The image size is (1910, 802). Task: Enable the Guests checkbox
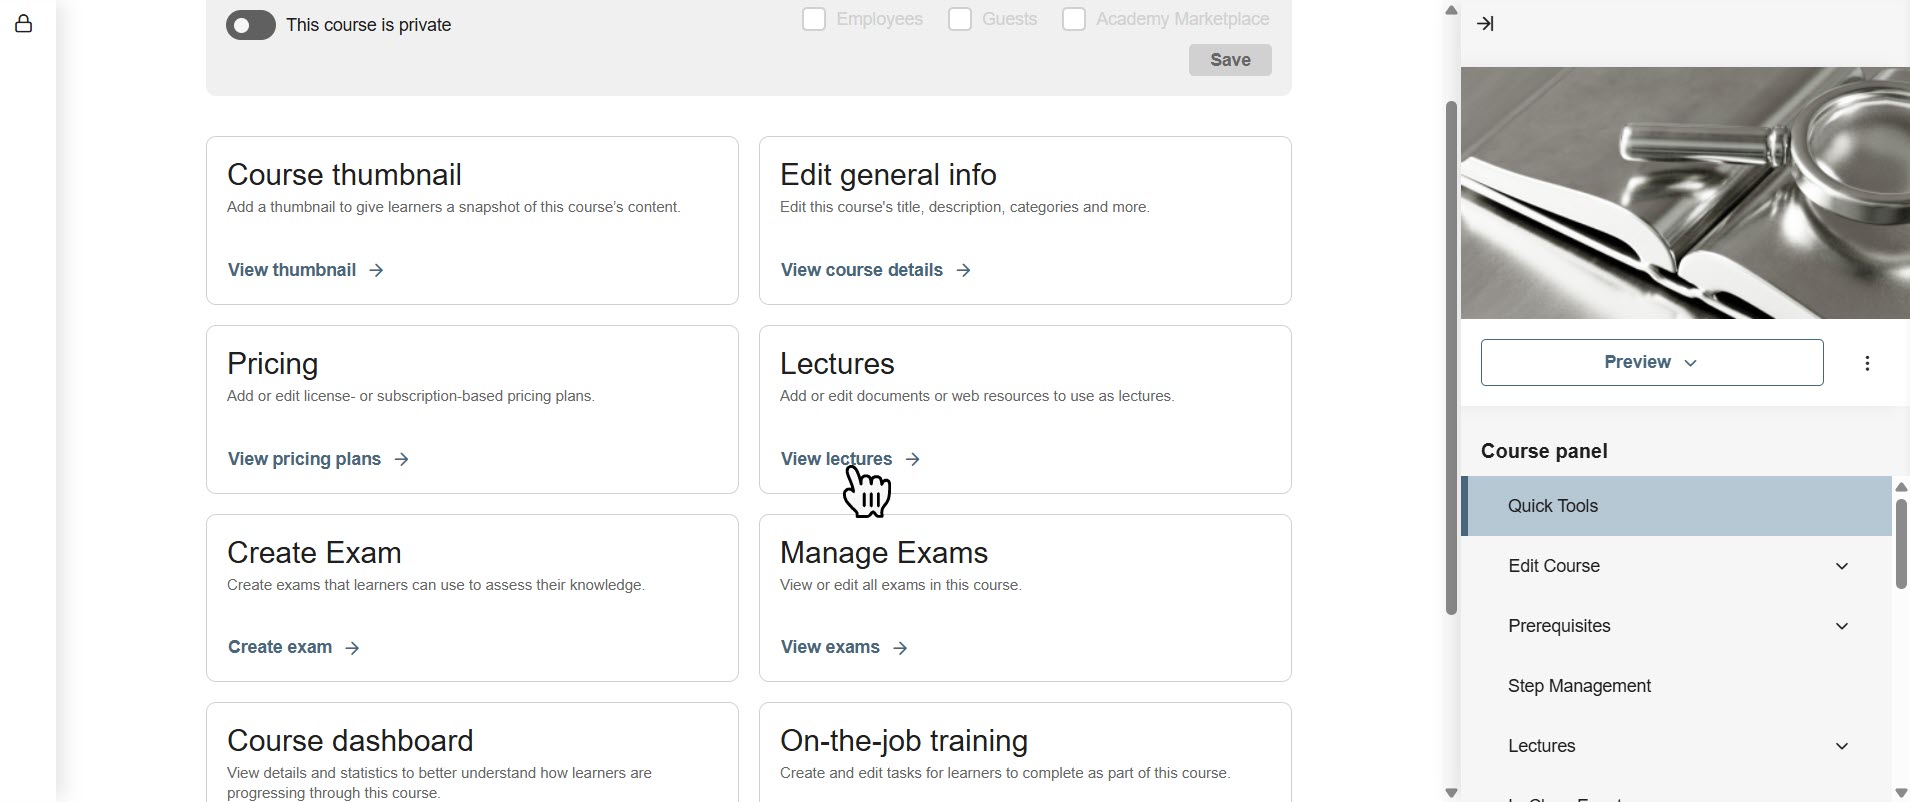[x=961, y=19]
